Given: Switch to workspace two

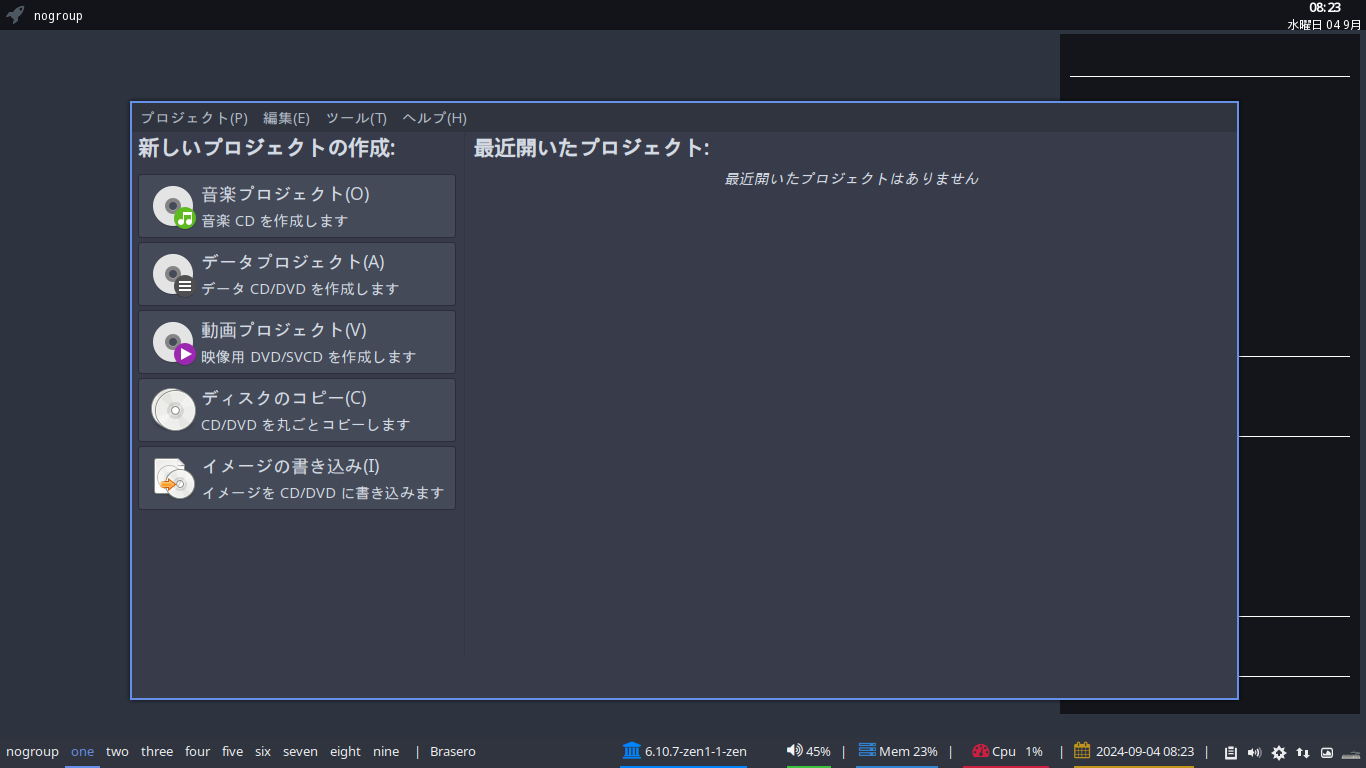Looking at the screenshot, I should 117,751.
